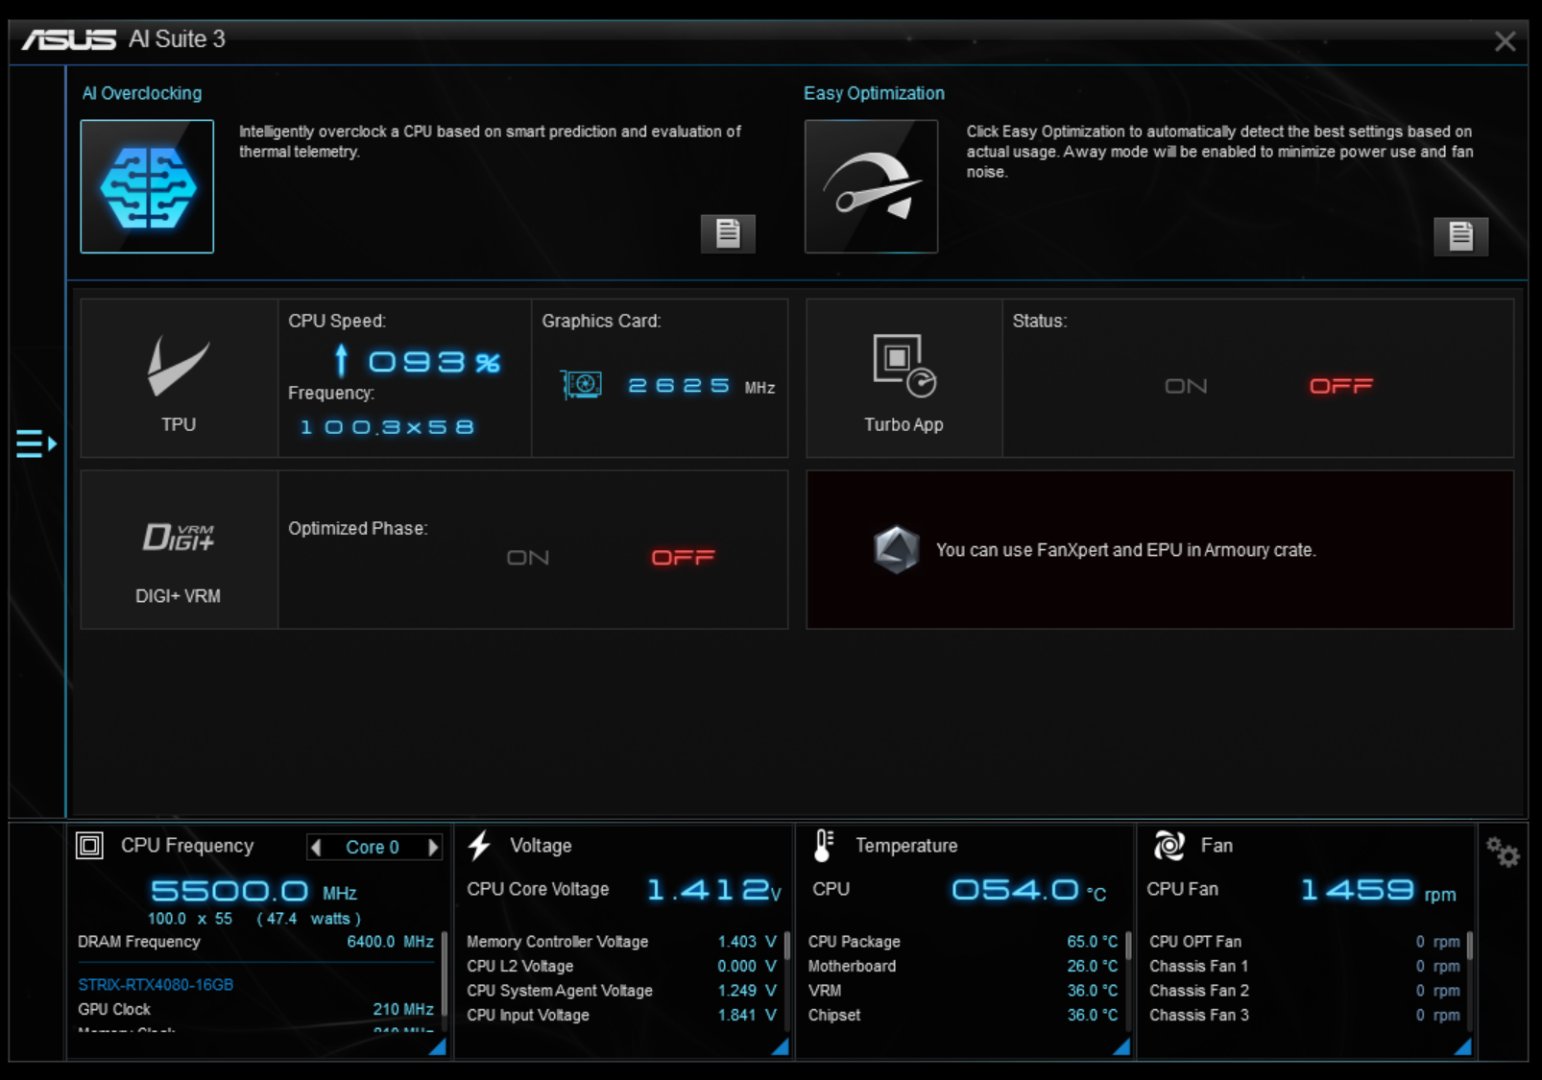Click the CPU Frequency chip icon
The width and height of the screenshot is (1542, 1080).
(x=90, y=846)
